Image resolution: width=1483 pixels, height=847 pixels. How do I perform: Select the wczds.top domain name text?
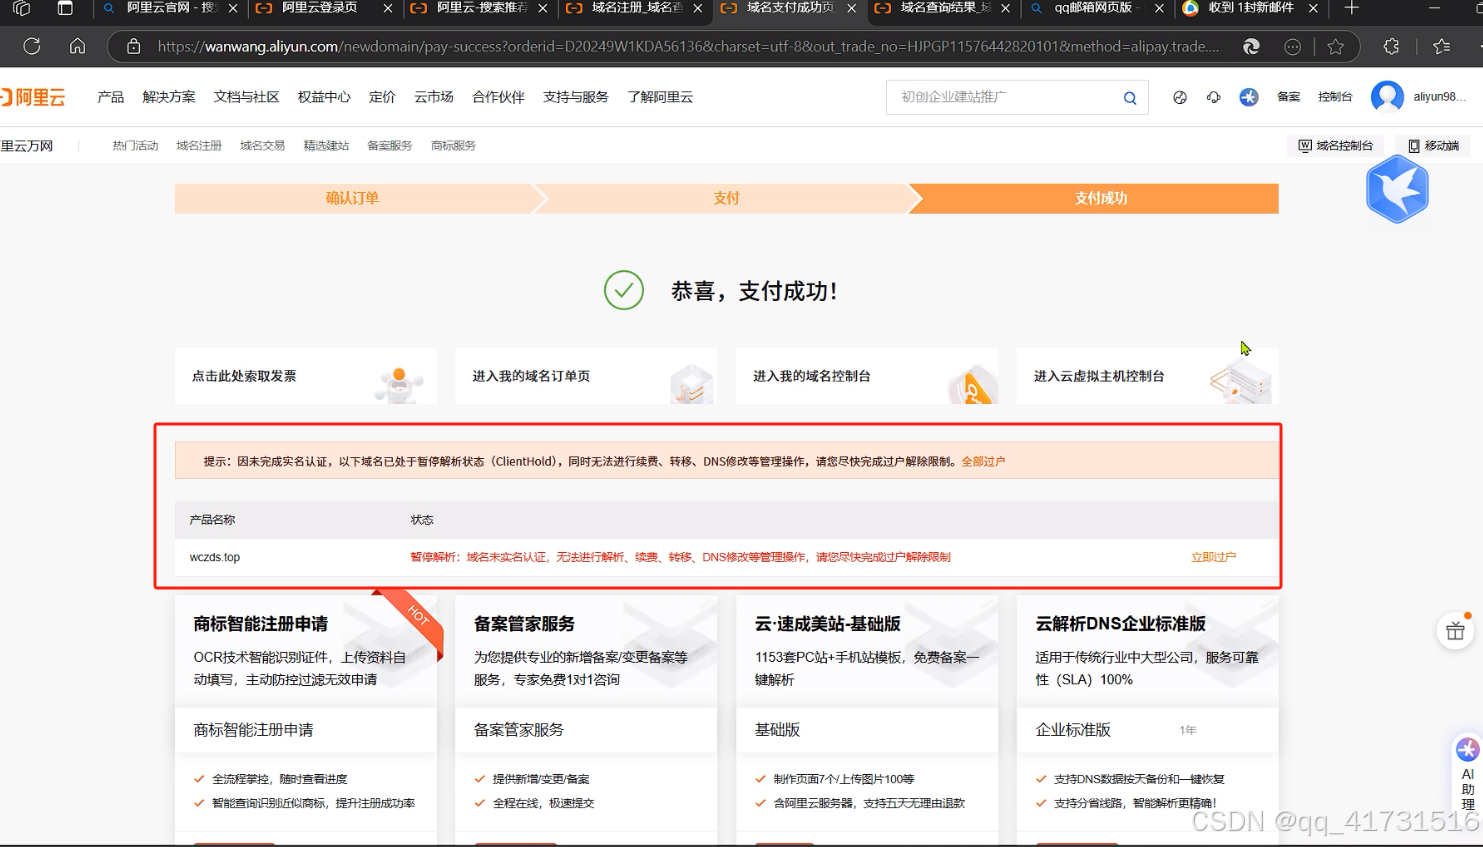click(215, 557)
